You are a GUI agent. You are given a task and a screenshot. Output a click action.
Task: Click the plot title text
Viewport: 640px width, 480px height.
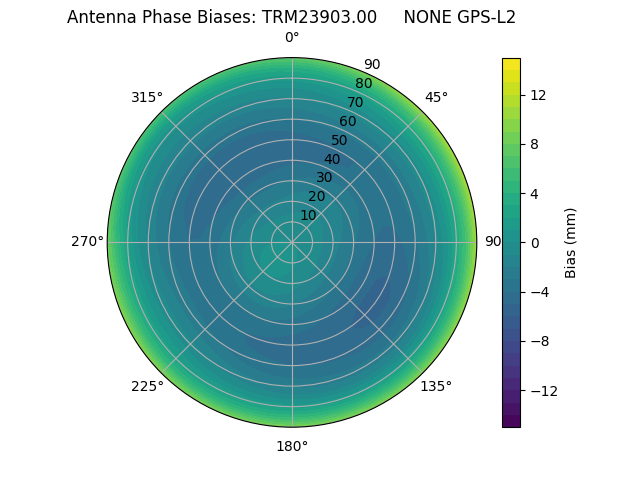[291, 17]
